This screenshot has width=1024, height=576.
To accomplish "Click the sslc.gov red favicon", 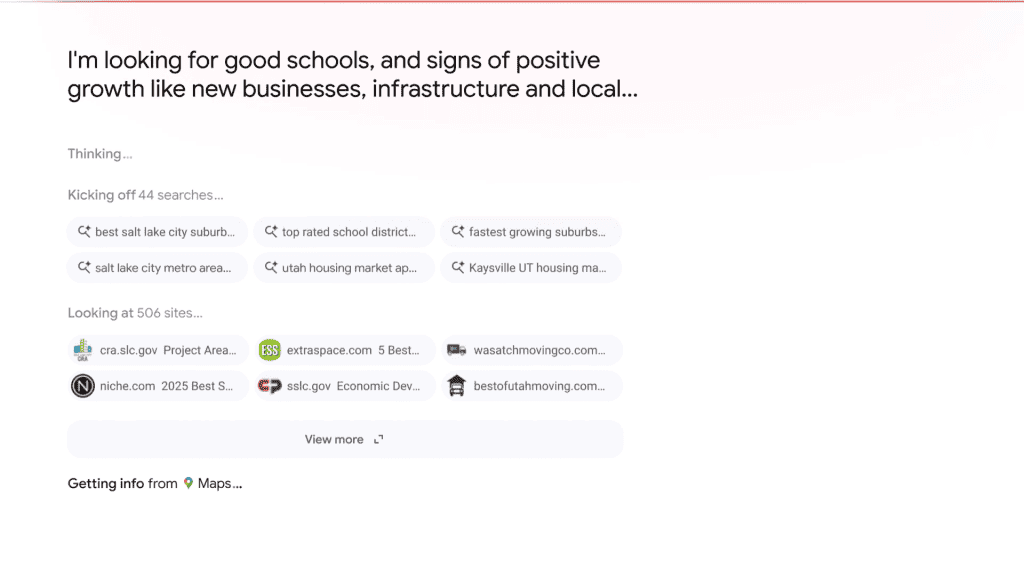I will (x=269, y=386).
